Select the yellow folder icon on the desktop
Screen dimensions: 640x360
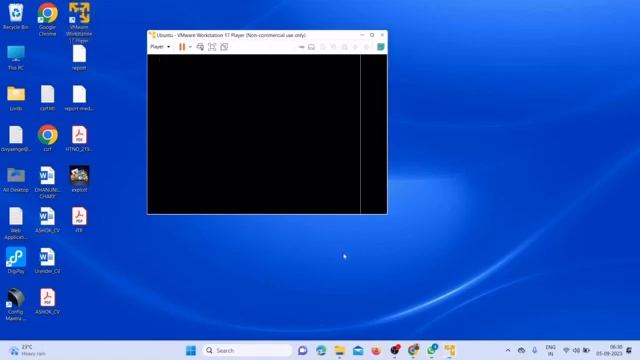tap(16, 98)
